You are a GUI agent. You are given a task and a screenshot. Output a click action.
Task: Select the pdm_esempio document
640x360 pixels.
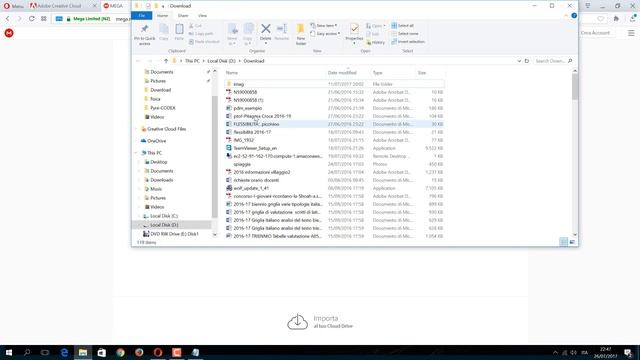248,108
